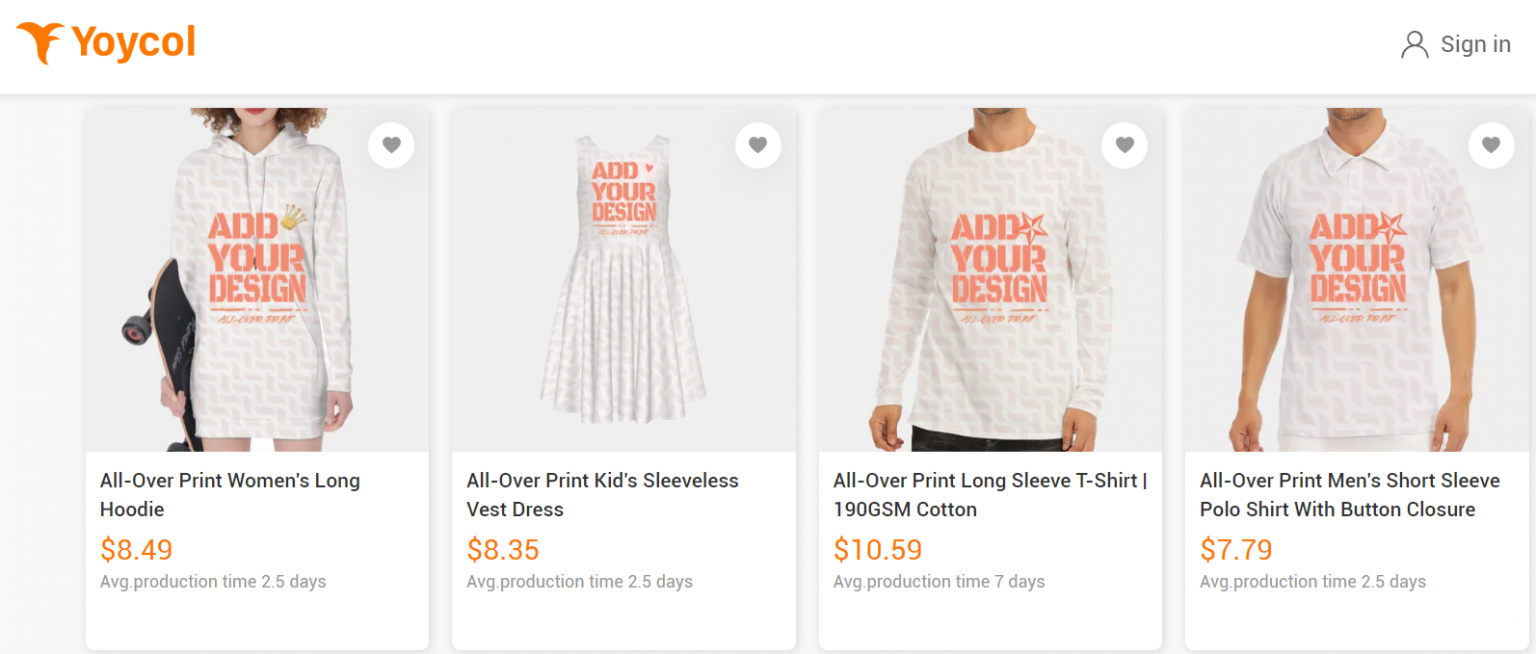1536x654 pixels.
Task: Click the heart icon on the Long Sleeve T-Shirt
Action: [1124, 145]
